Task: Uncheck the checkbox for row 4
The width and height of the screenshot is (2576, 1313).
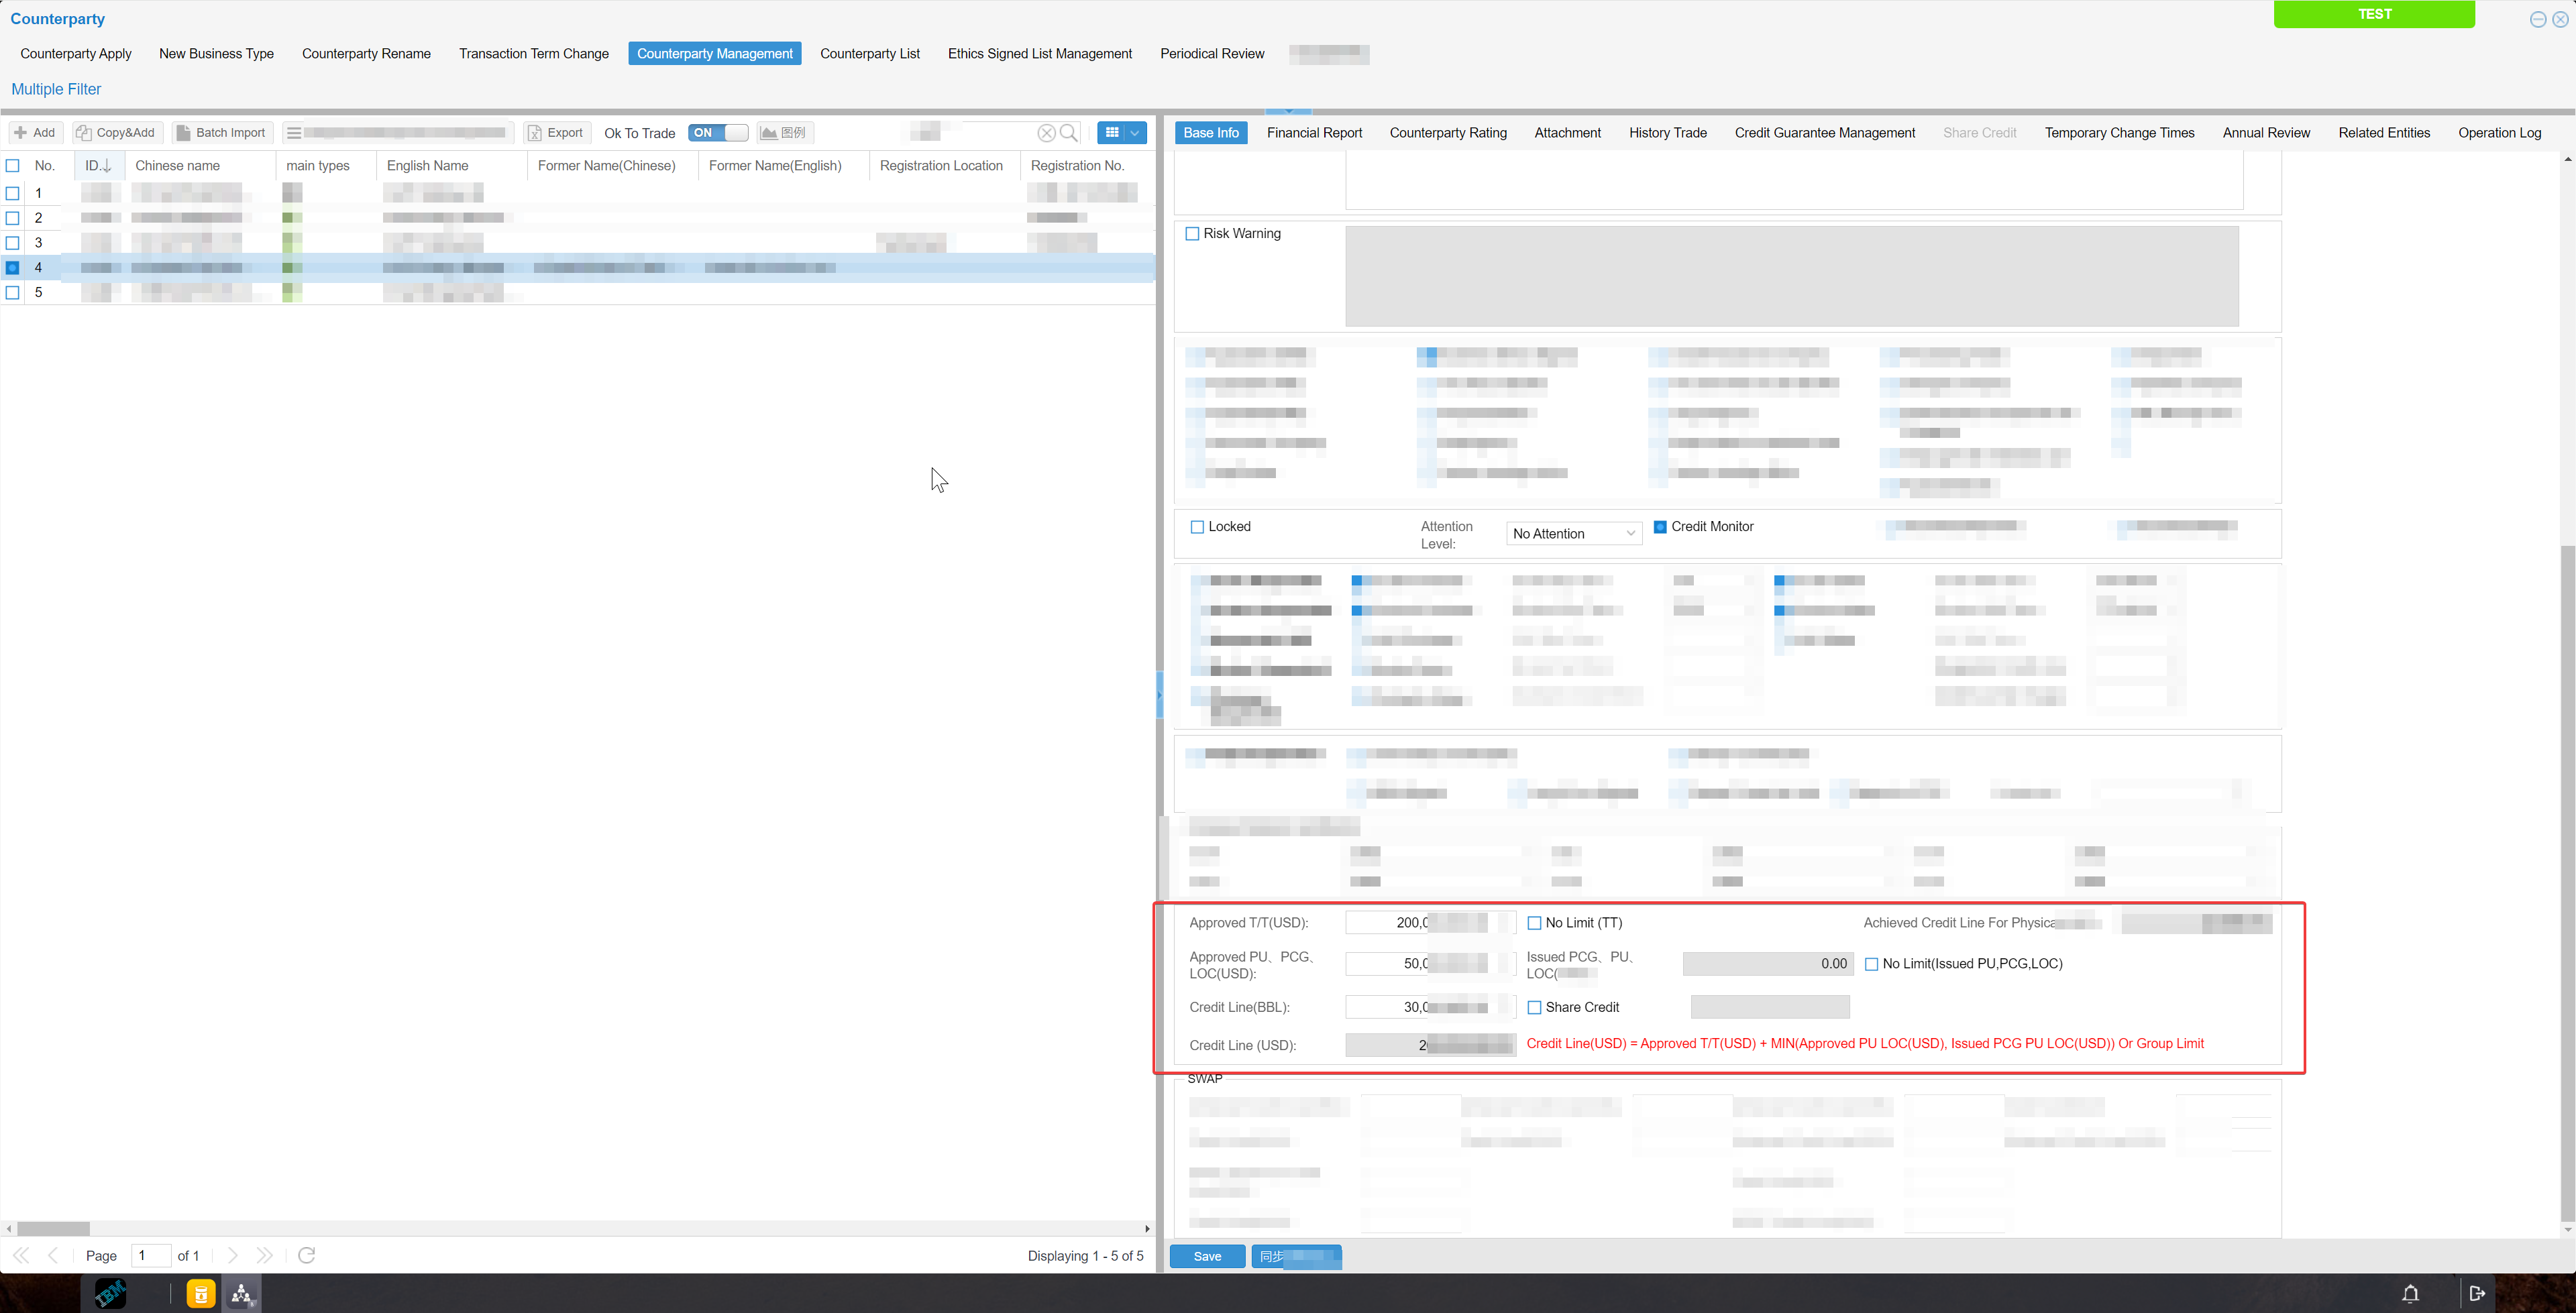Action: 13,268
